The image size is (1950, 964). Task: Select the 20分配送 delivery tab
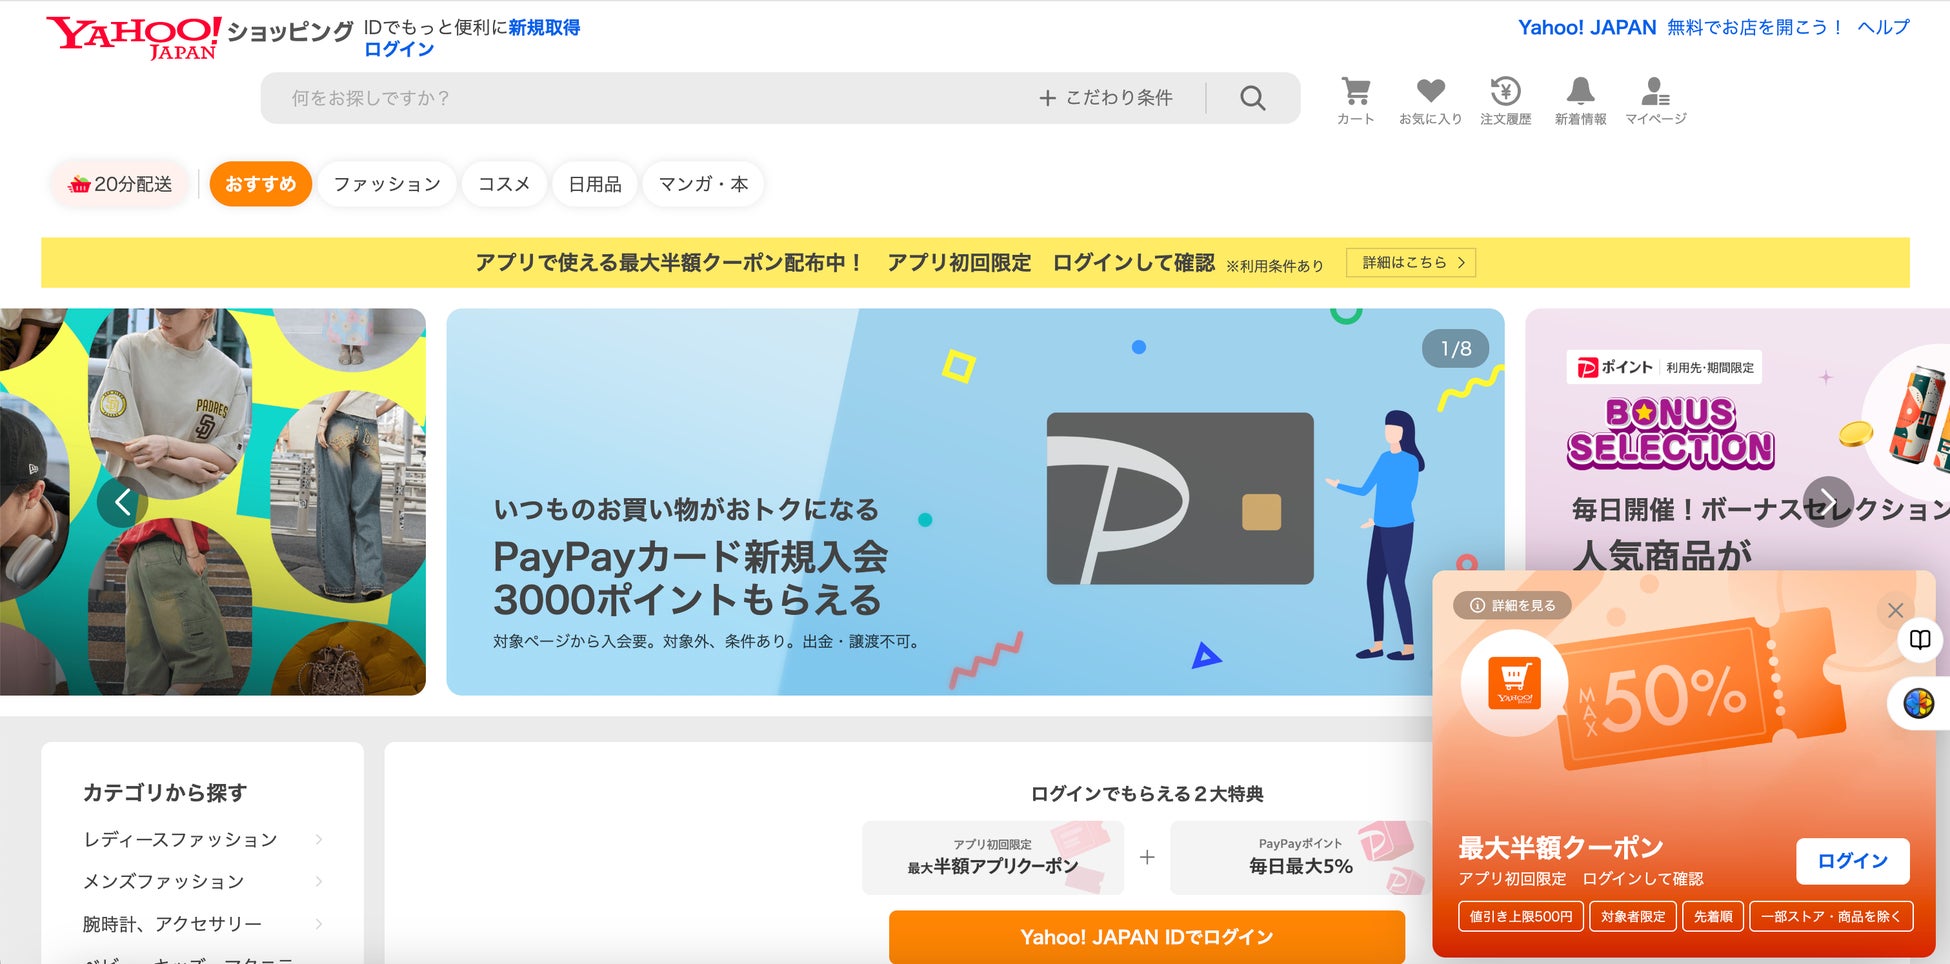tap(120, 184)
